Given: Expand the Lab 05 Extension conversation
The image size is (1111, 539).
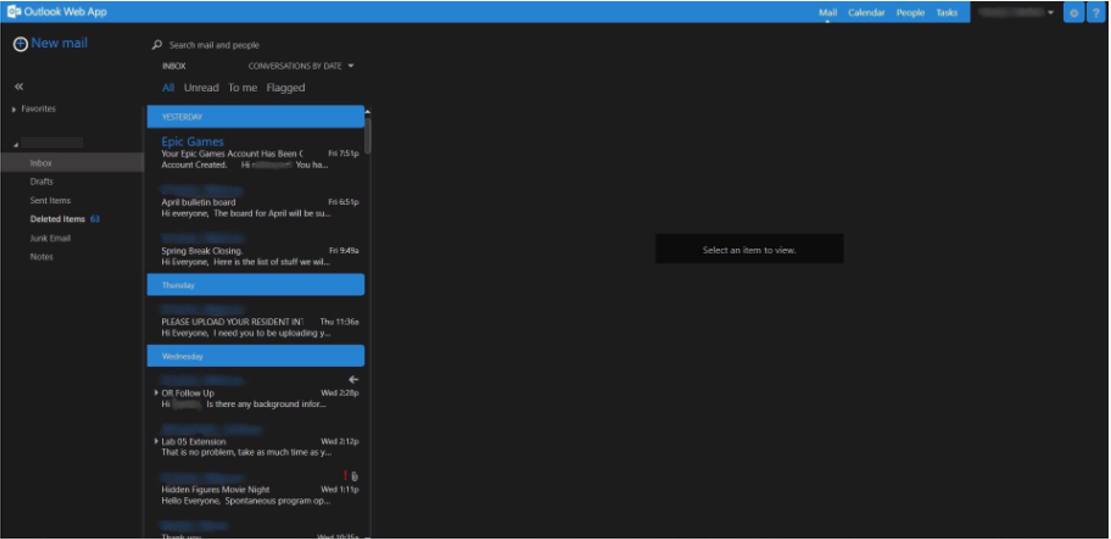Looking at the screenshot, I should (156, 441).
